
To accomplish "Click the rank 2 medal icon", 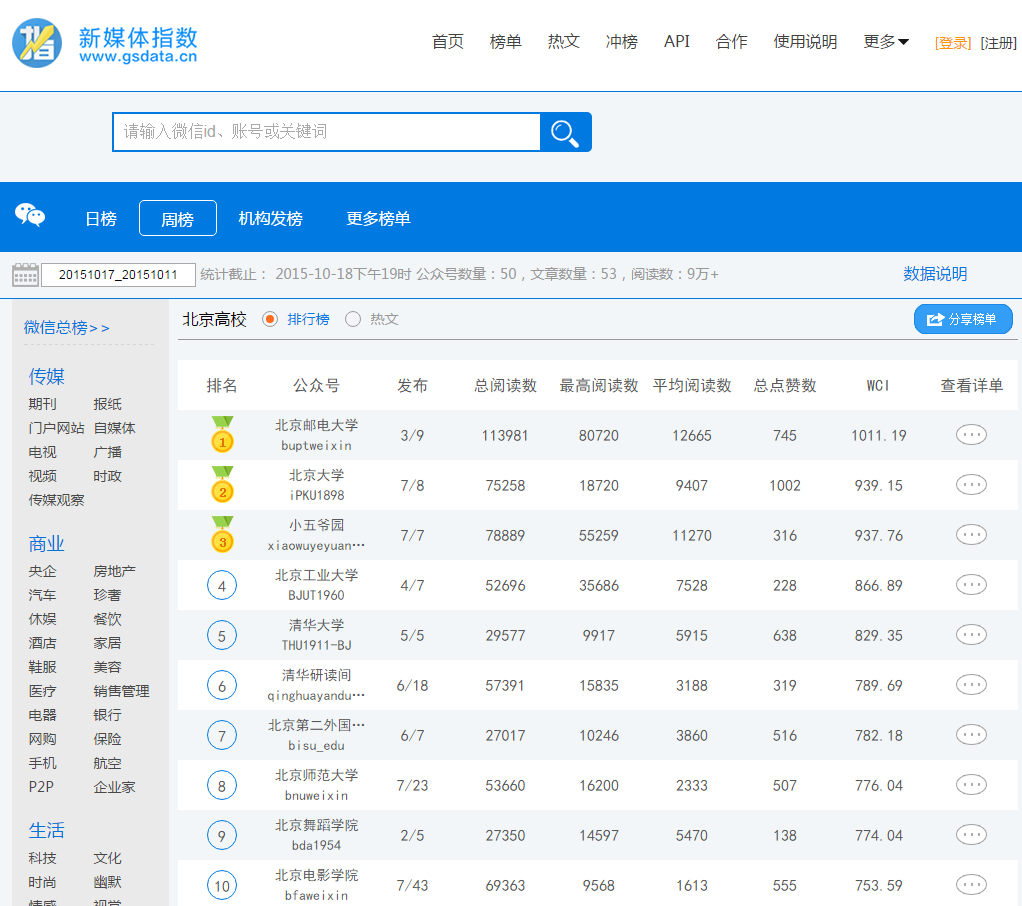I will click(222, 485).
